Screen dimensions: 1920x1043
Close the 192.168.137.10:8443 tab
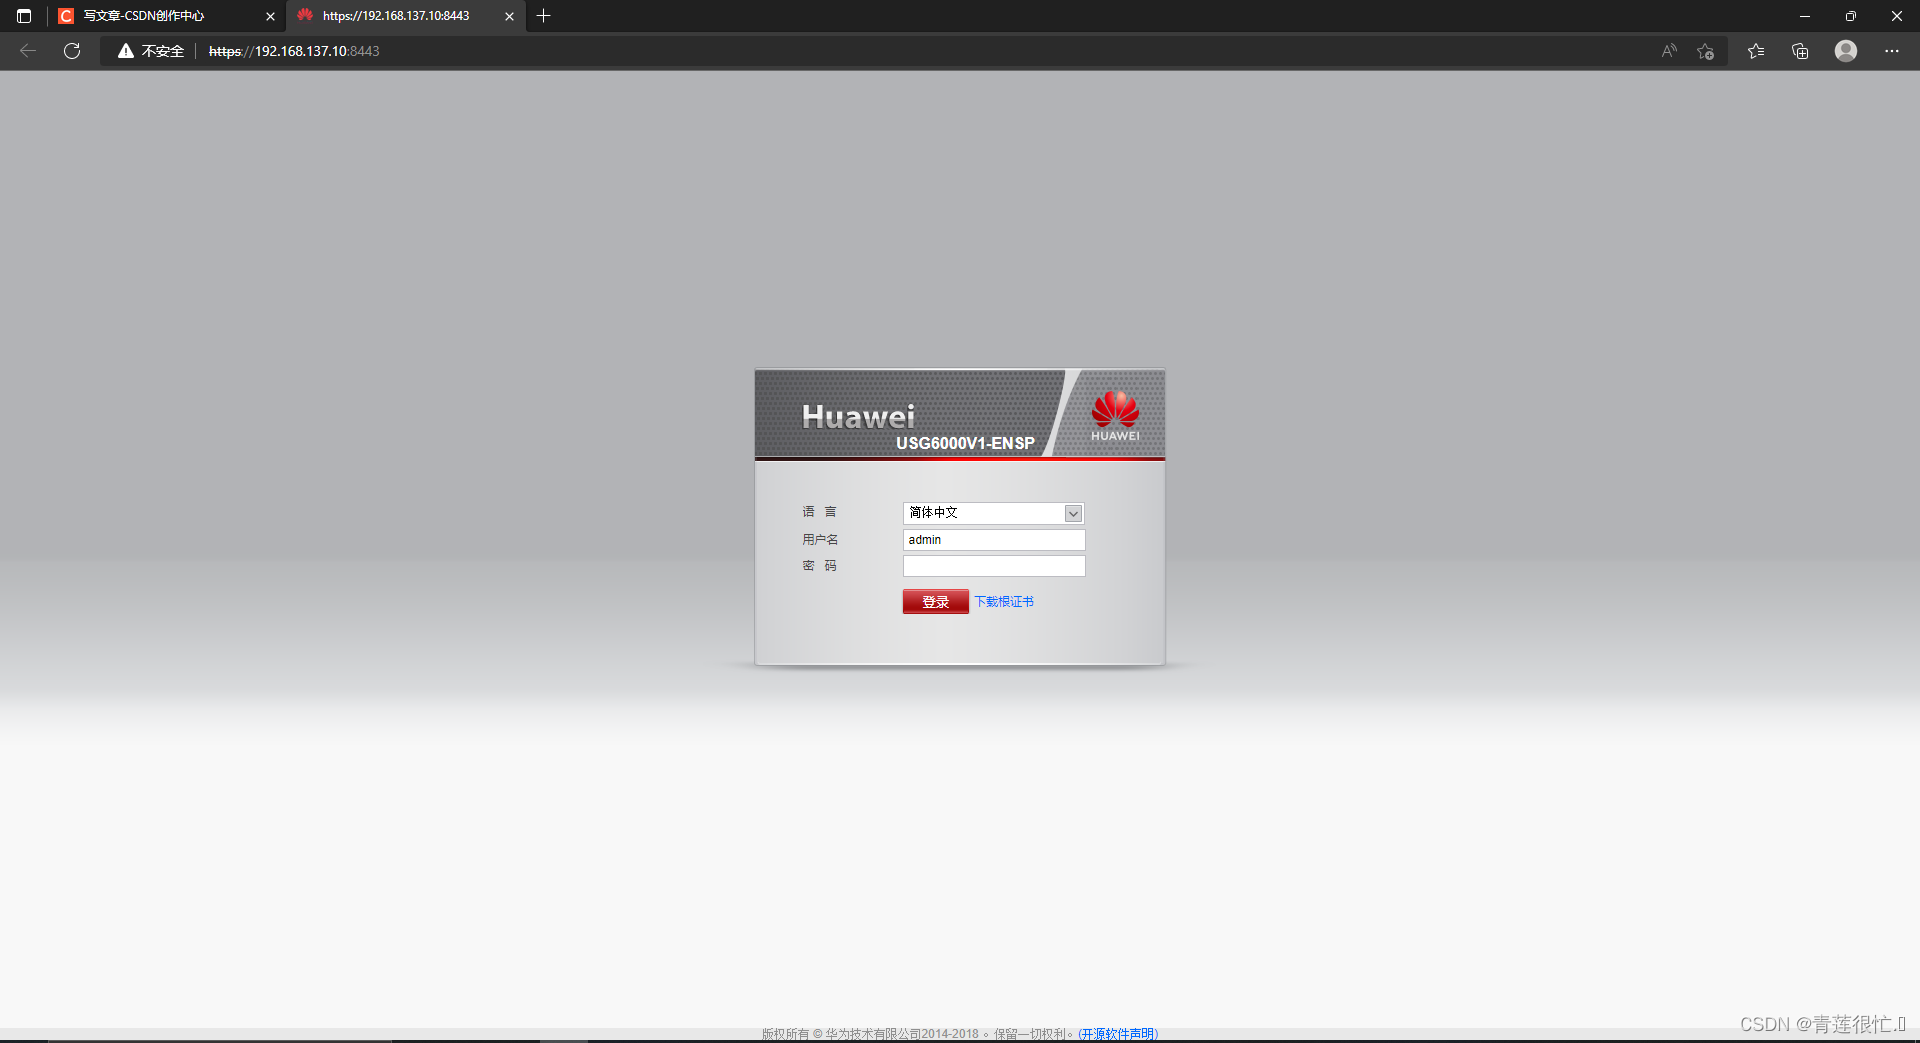(x=509, y=16)
